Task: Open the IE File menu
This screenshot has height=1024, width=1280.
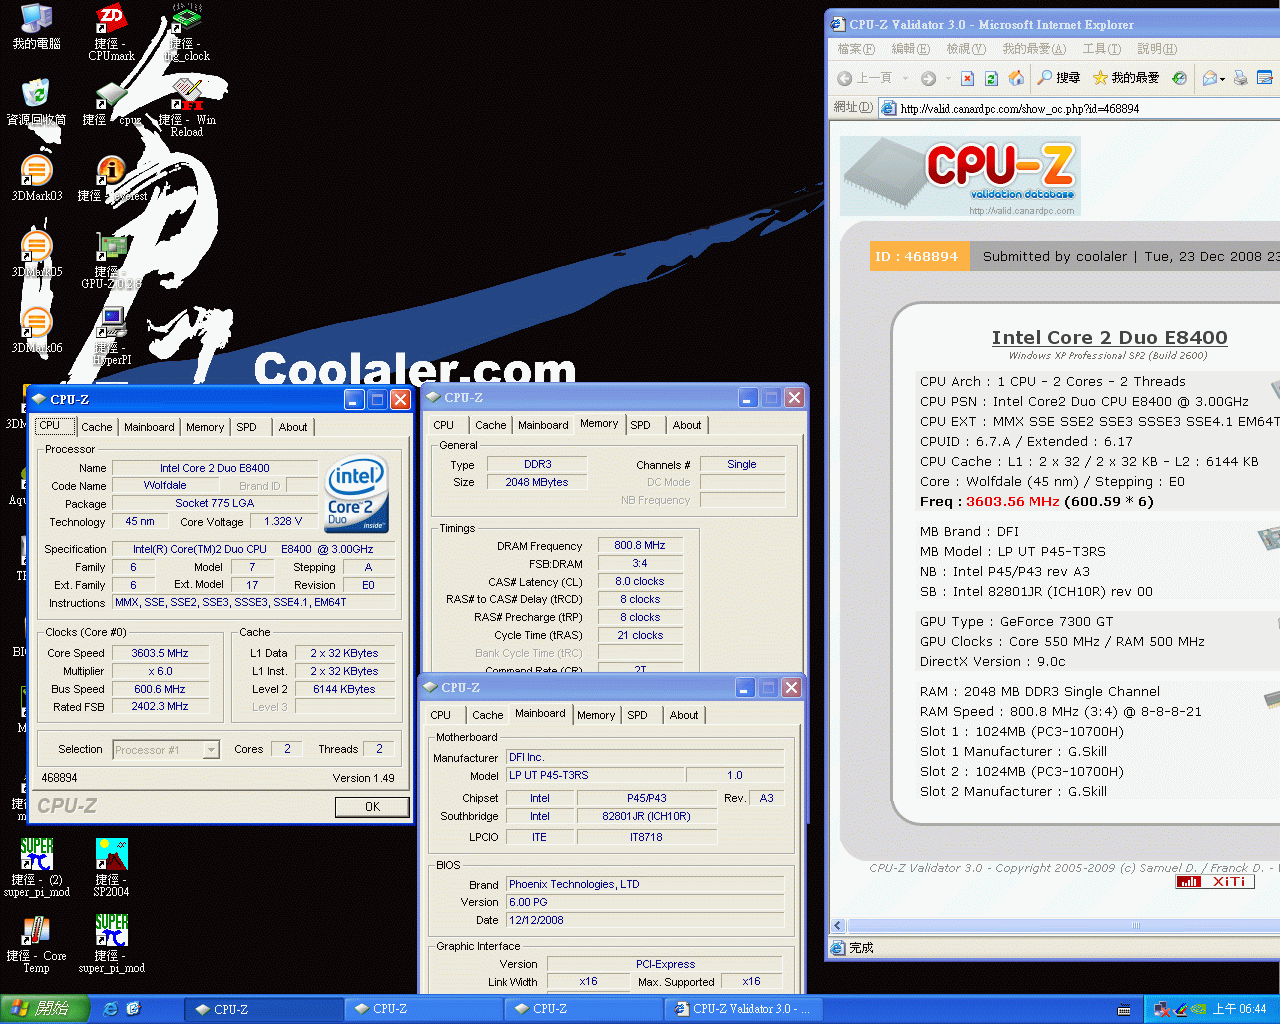Action: point(856,49)
